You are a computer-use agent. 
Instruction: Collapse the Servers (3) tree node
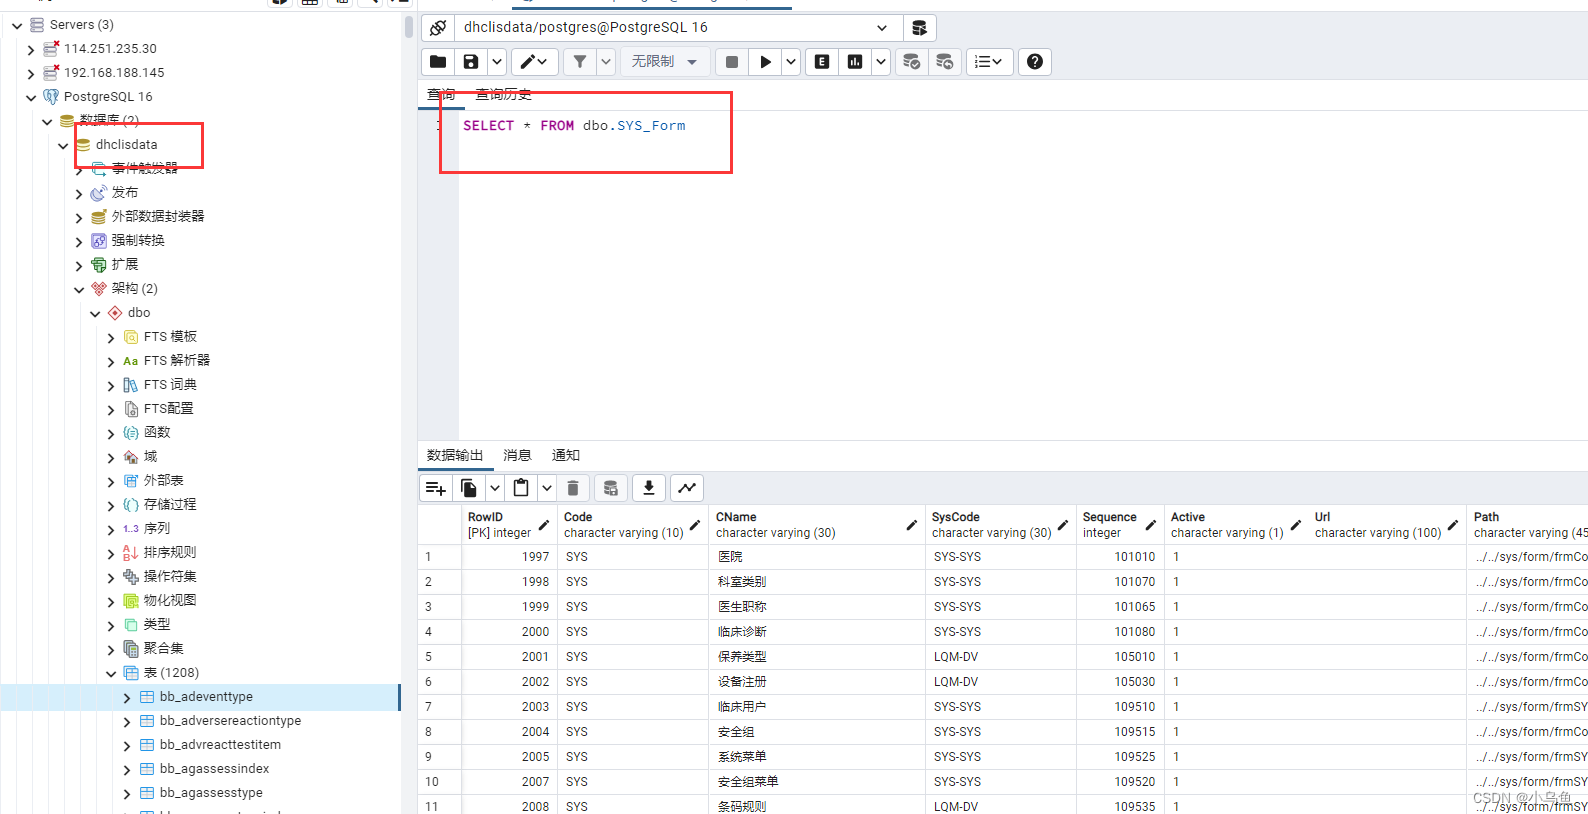17,26
